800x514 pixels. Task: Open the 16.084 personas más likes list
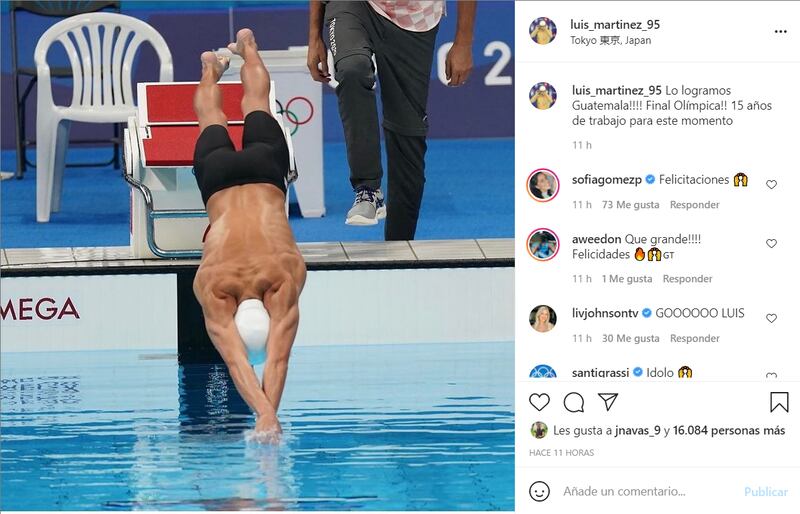coord(729,430)
